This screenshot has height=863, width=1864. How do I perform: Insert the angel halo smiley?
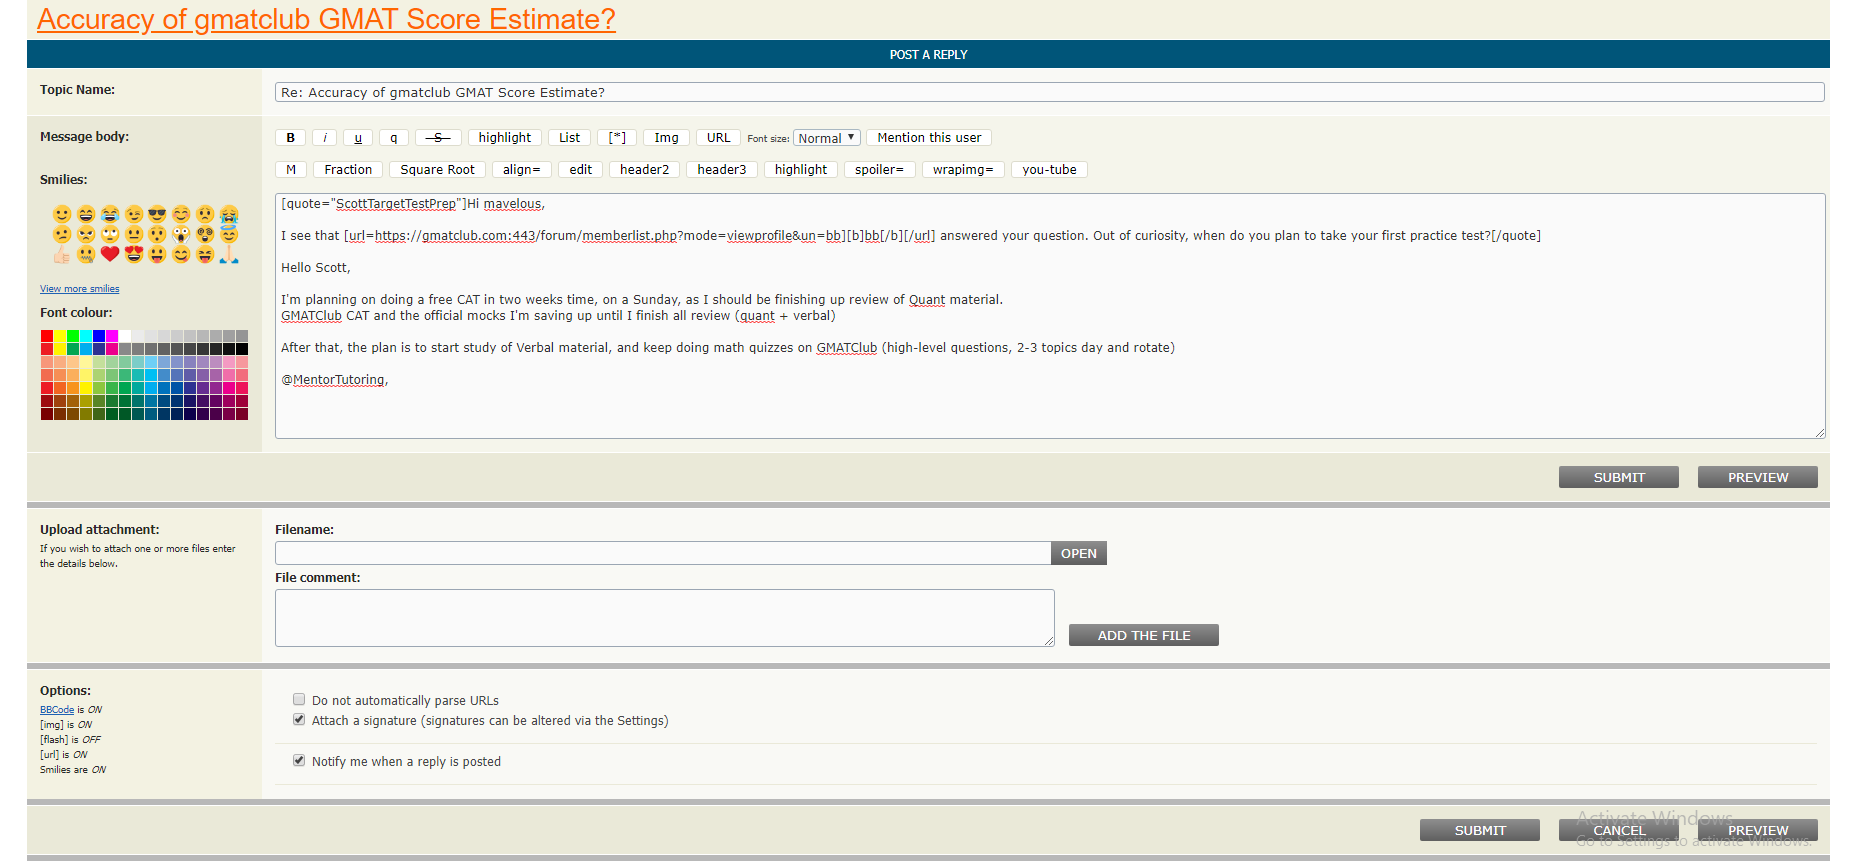[229, 234]
